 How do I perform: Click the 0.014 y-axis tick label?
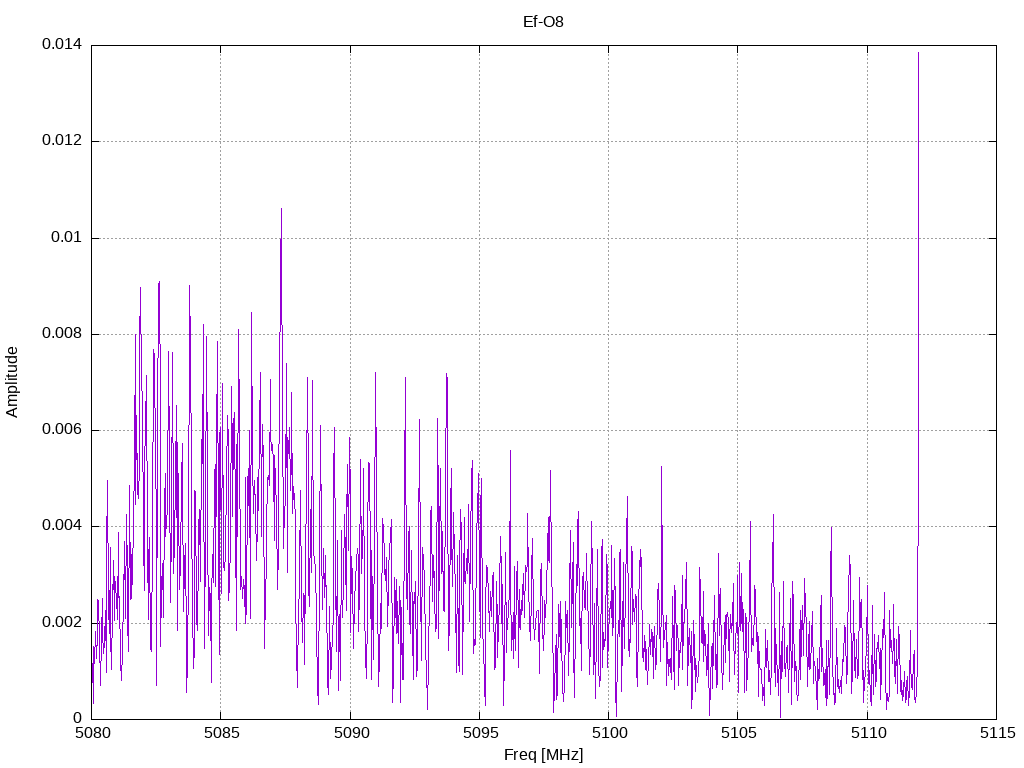coord(62,44)
